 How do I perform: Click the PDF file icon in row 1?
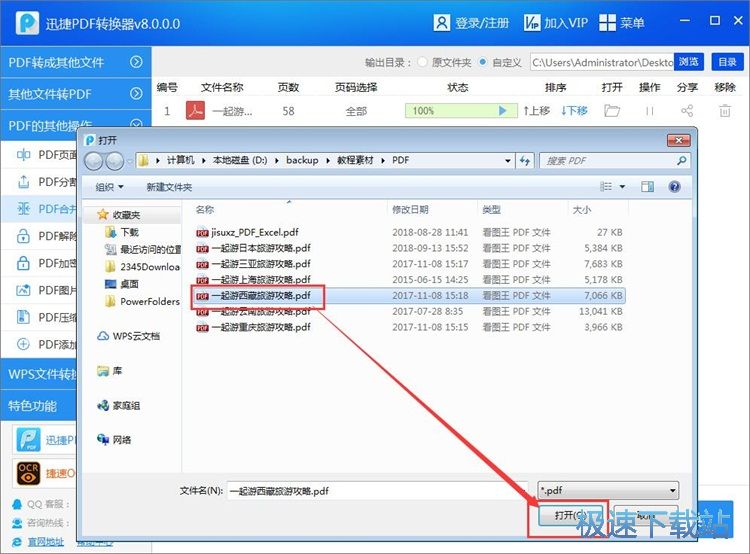(195, 111)
